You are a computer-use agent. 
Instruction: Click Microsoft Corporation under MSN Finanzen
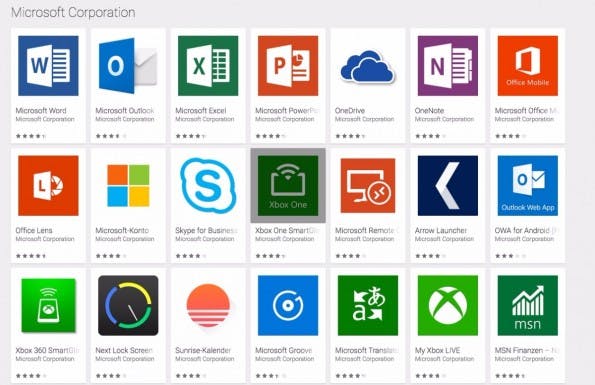(x=524, y=359)
